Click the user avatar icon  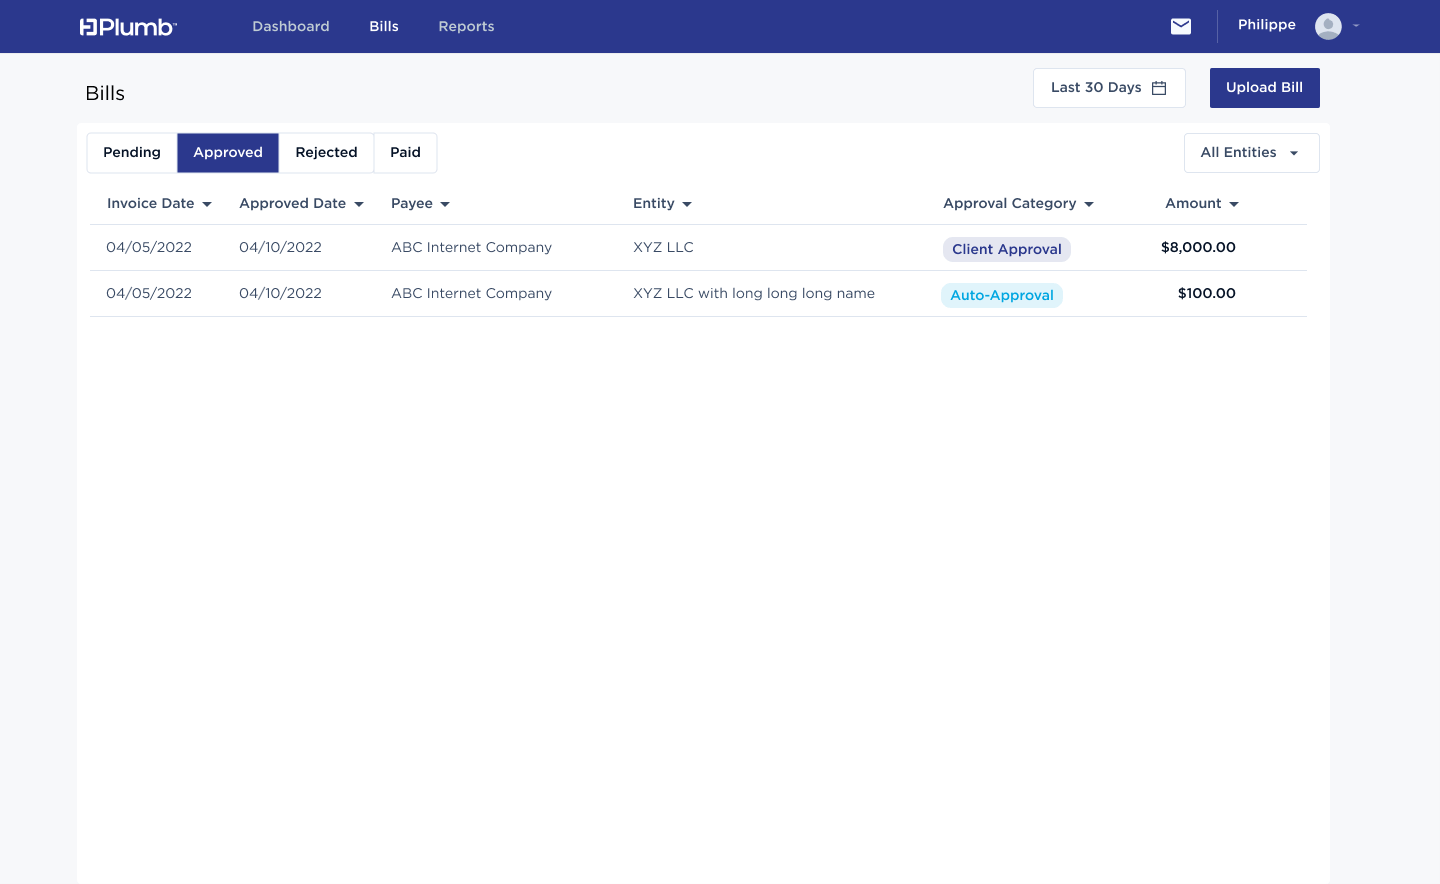pyautogui.click(x=1328, y=26)
